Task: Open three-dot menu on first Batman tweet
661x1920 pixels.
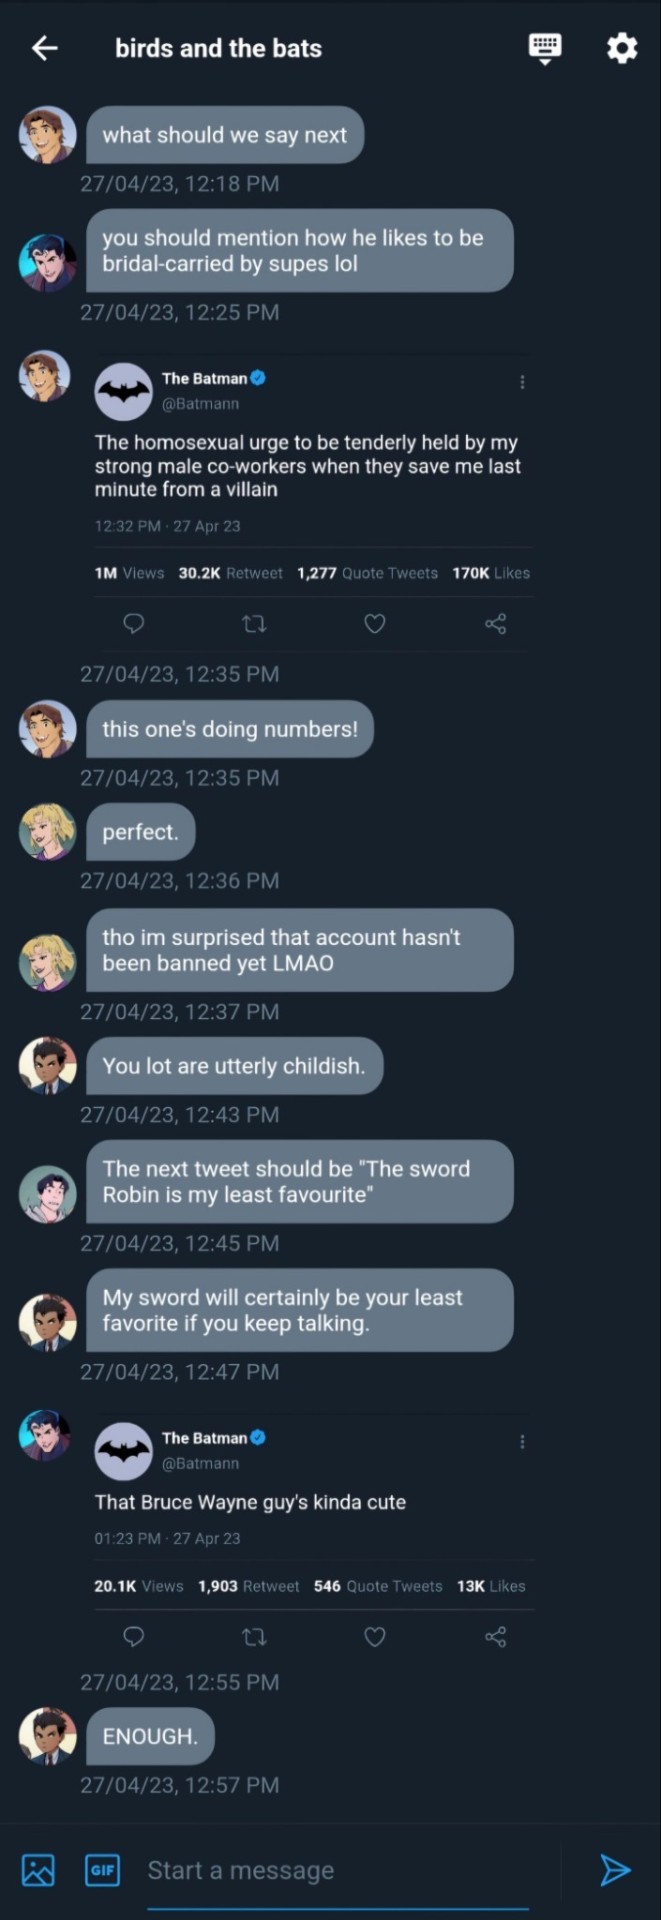Action: coord(522,382)
